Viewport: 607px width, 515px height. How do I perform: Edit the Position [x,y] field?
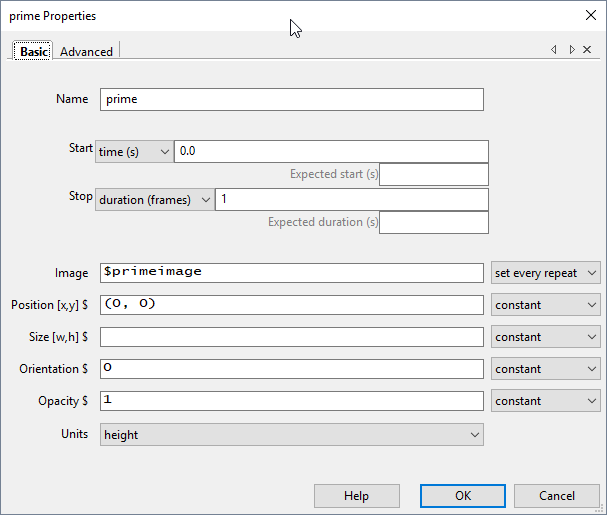[292, 305]
